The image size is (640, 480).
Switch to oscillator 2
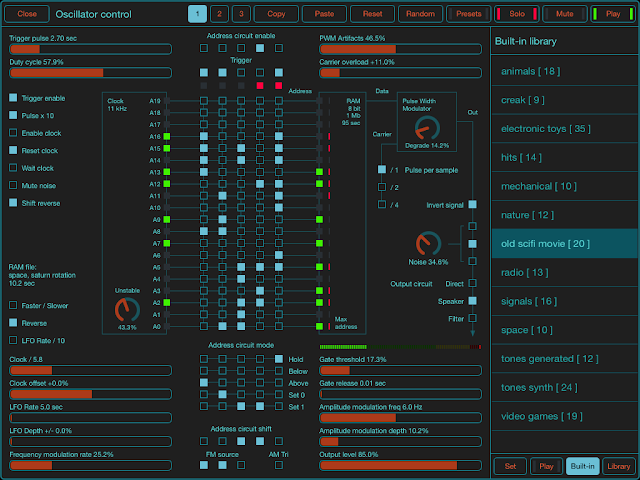[x=220, y=14]
